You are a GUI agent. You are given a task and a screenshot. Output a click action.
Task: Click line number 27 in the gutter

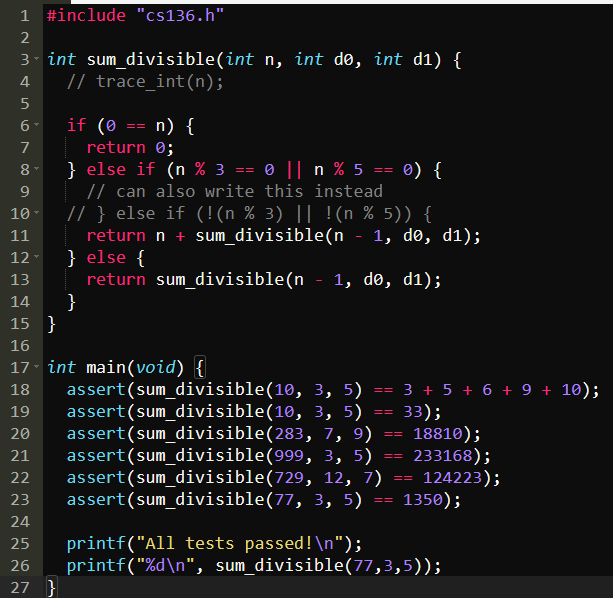tap(19, 587)
